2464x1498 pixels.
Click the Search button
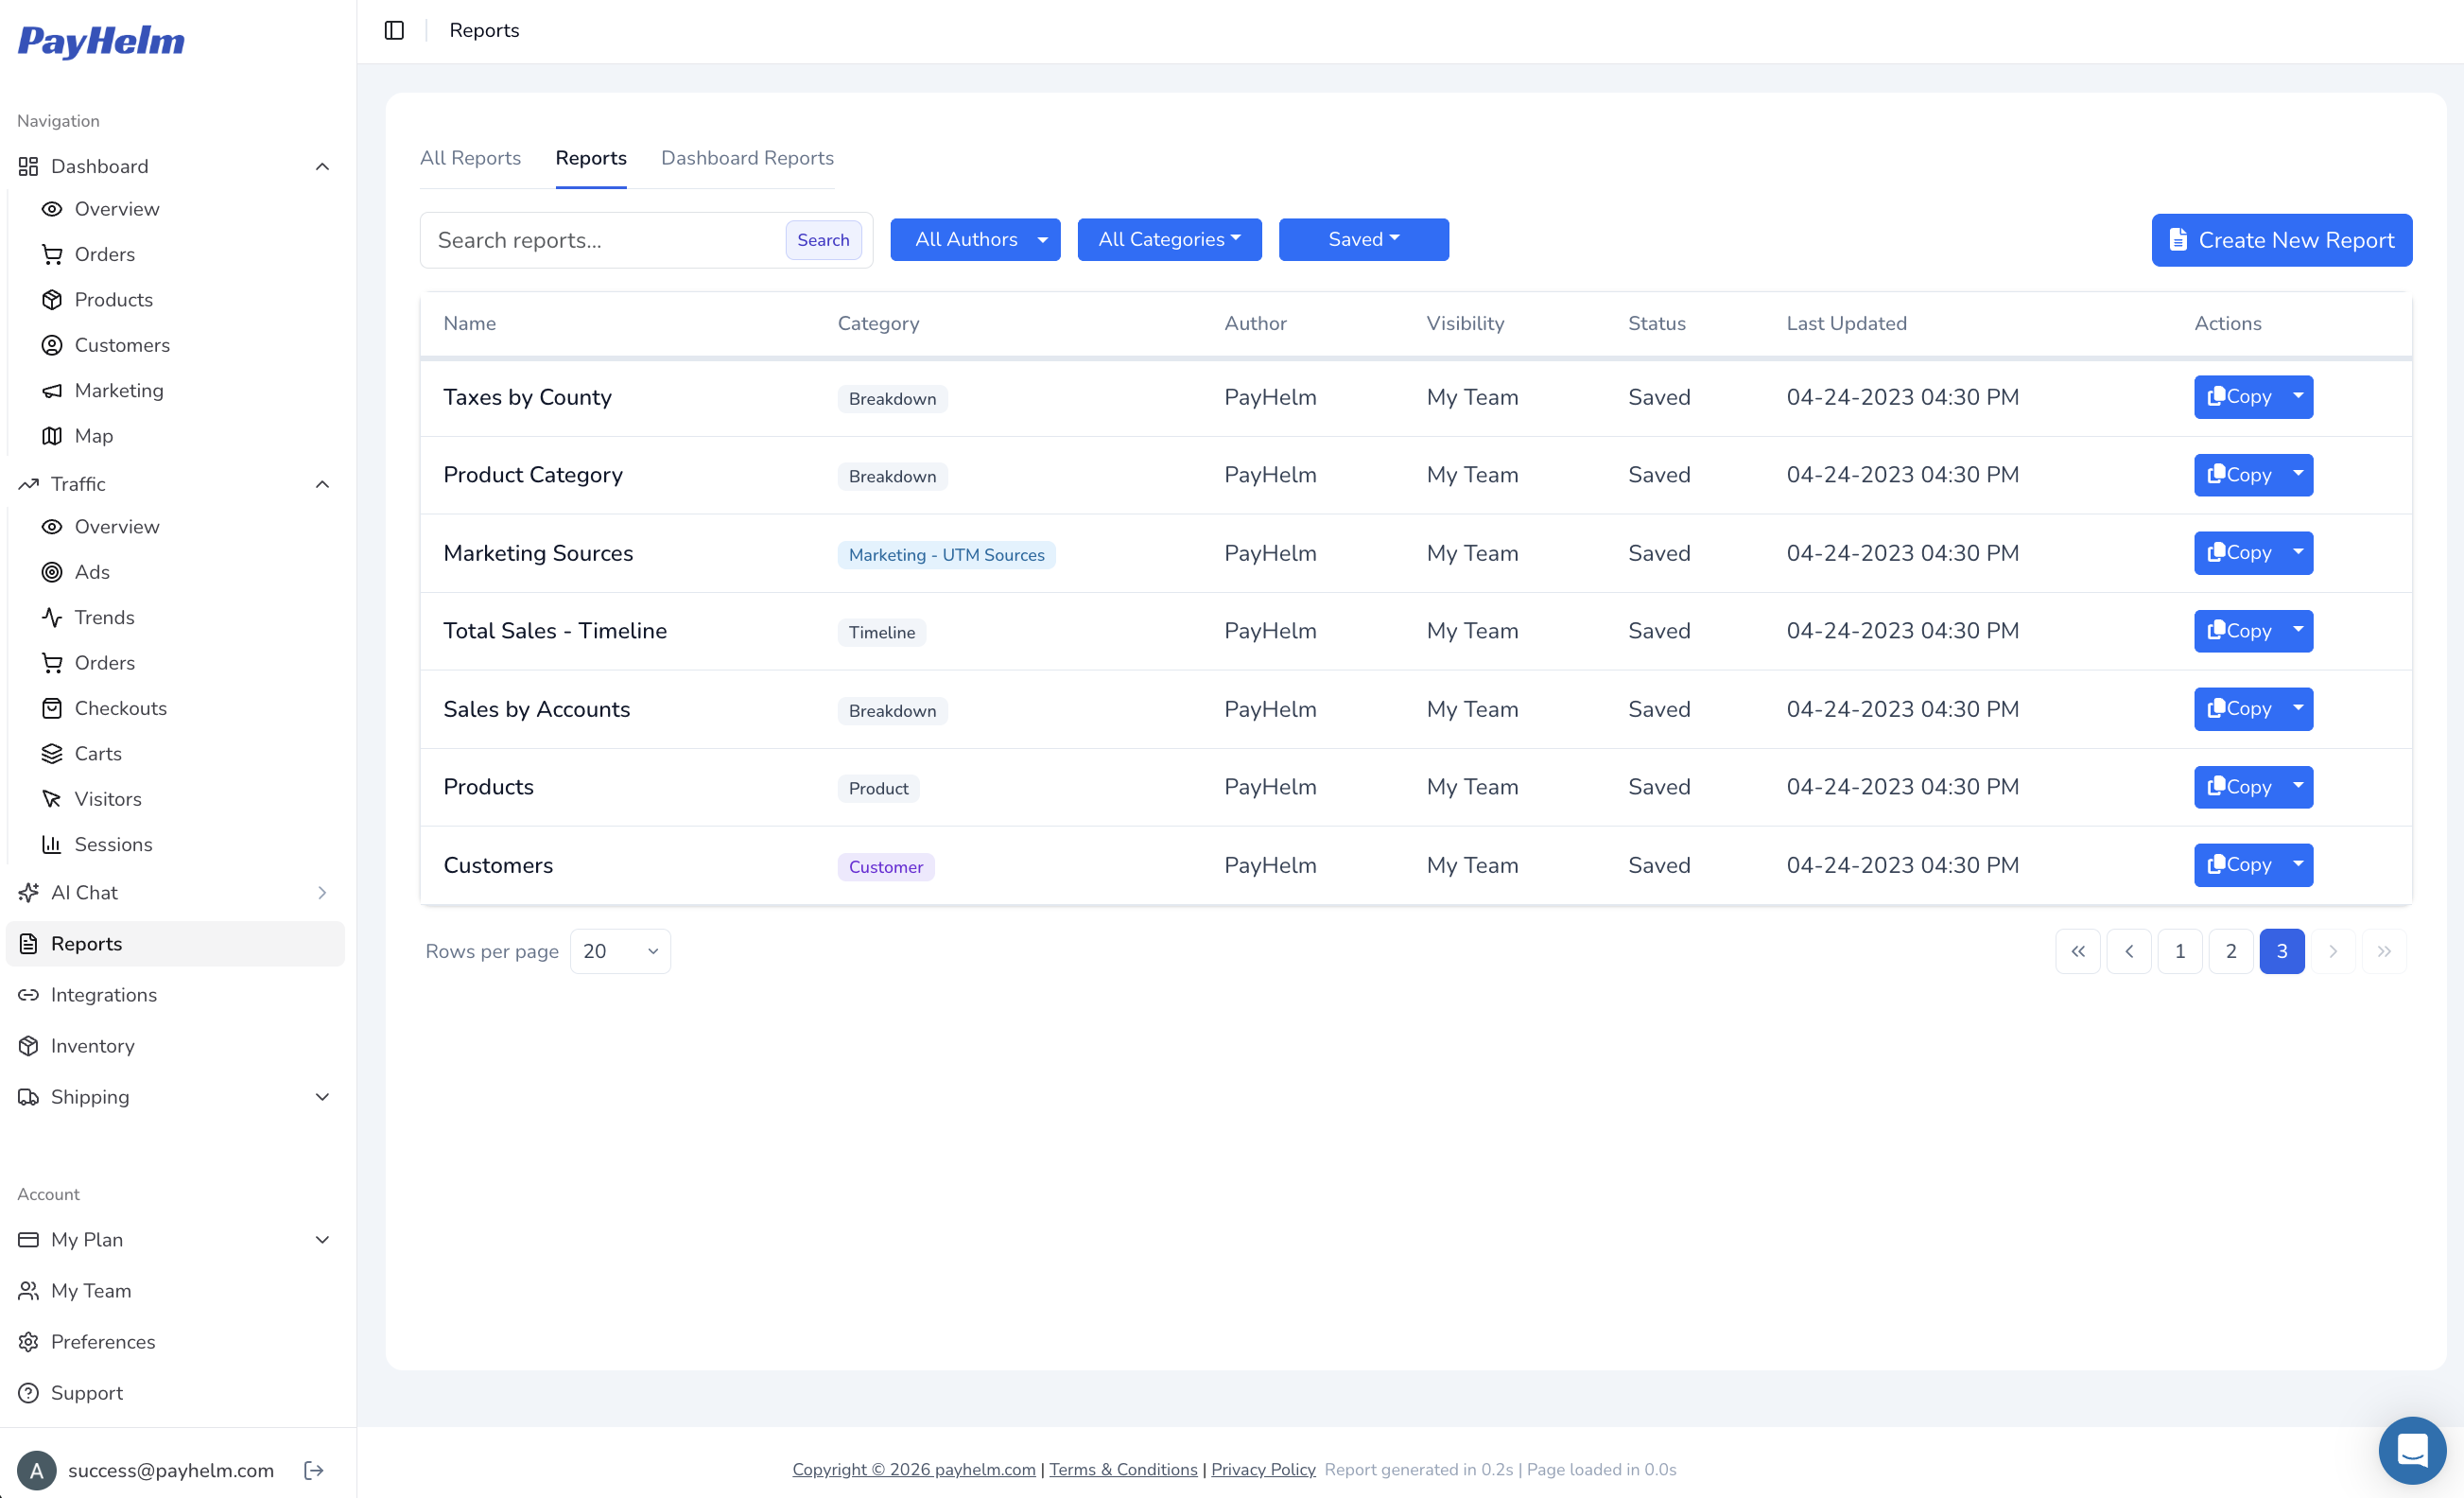tap(823, 240)
